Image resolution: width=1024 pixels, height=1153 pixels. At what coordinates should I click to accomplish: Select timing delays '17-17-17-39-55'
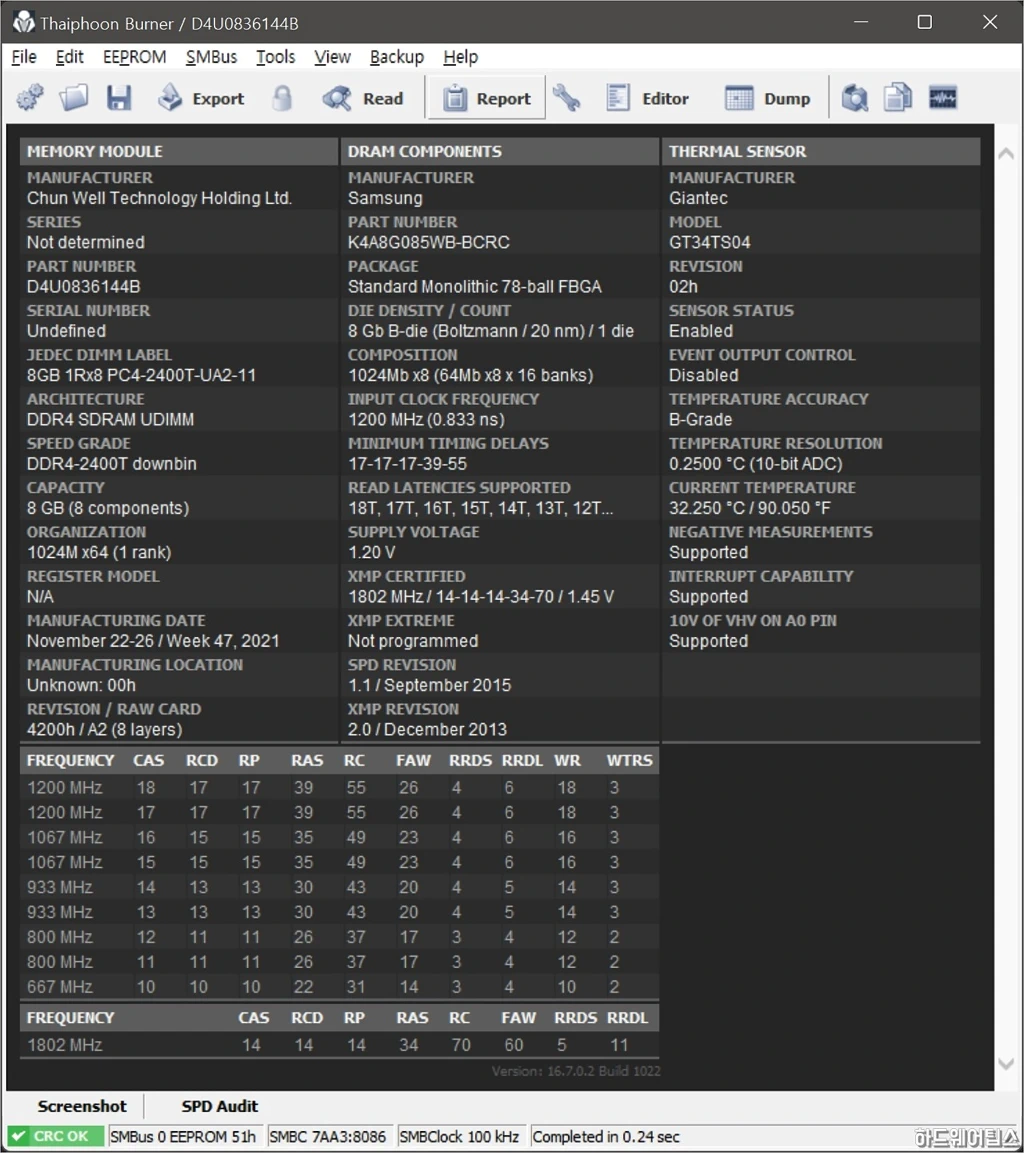407,463
